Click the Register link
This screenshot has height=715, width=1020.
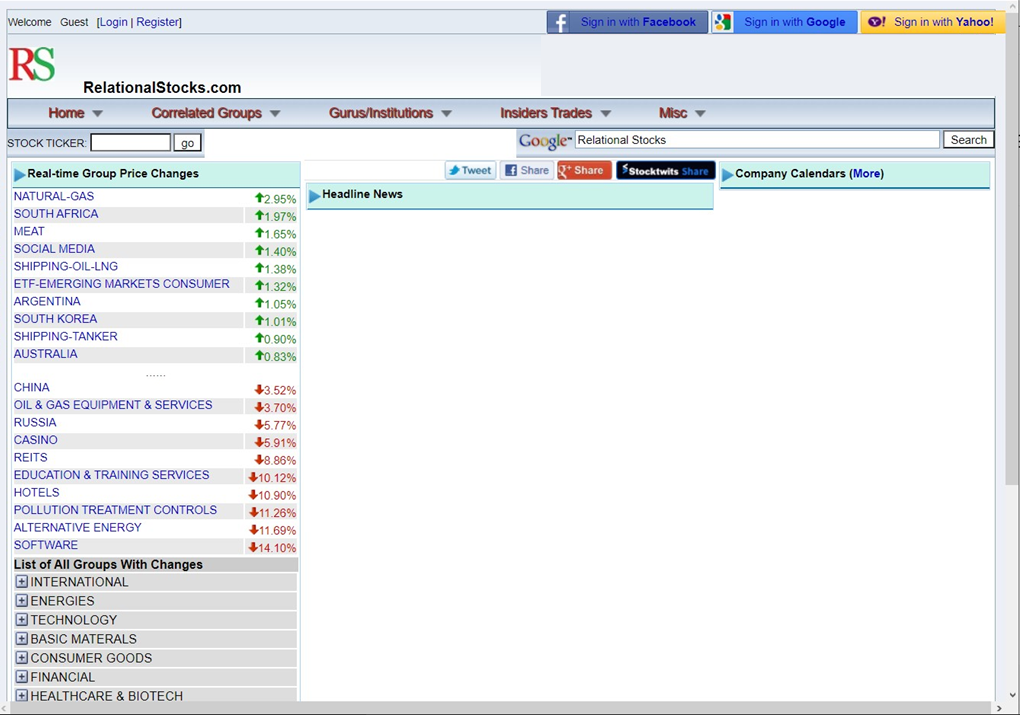click(x=157, y=22)
